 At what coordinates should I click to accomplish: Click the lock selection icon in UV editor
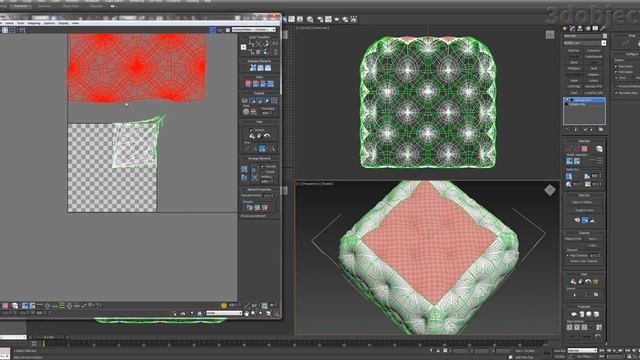tap(175, 313)
